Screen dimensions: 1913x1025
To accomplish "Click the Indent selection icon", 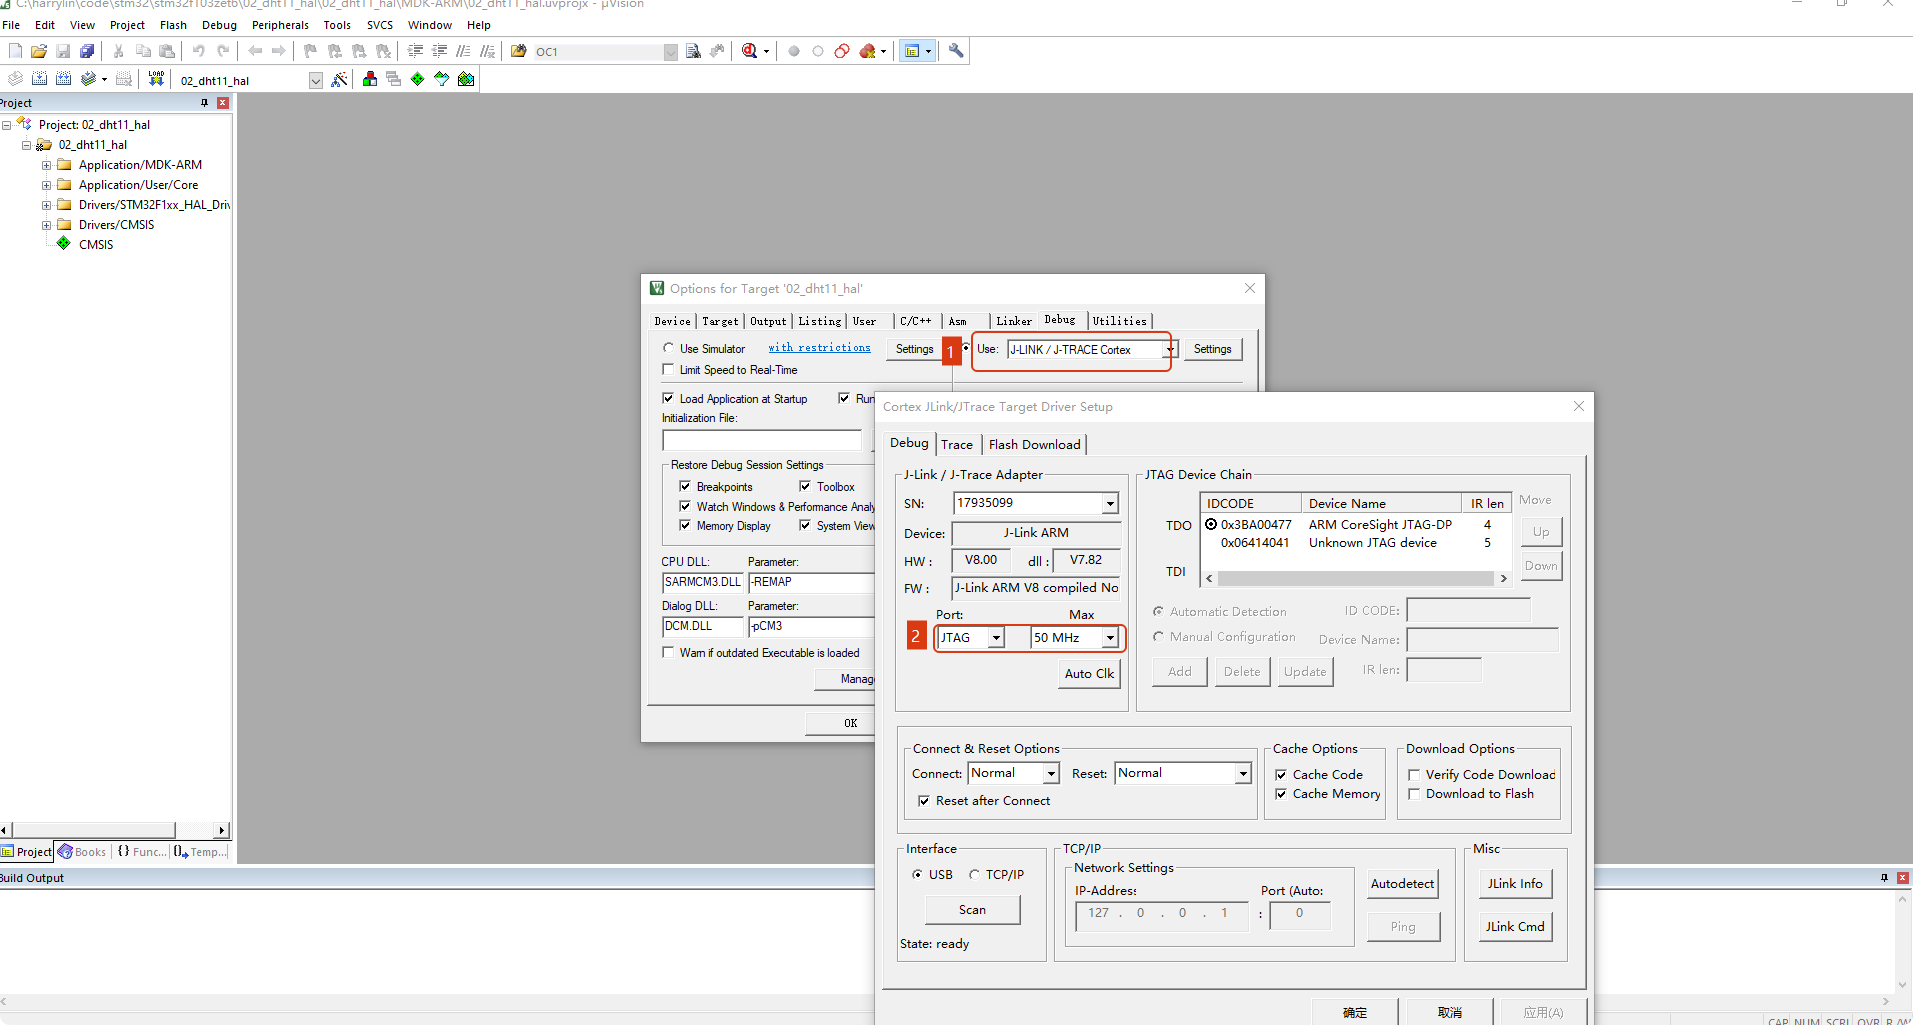I will pos(415,51).
